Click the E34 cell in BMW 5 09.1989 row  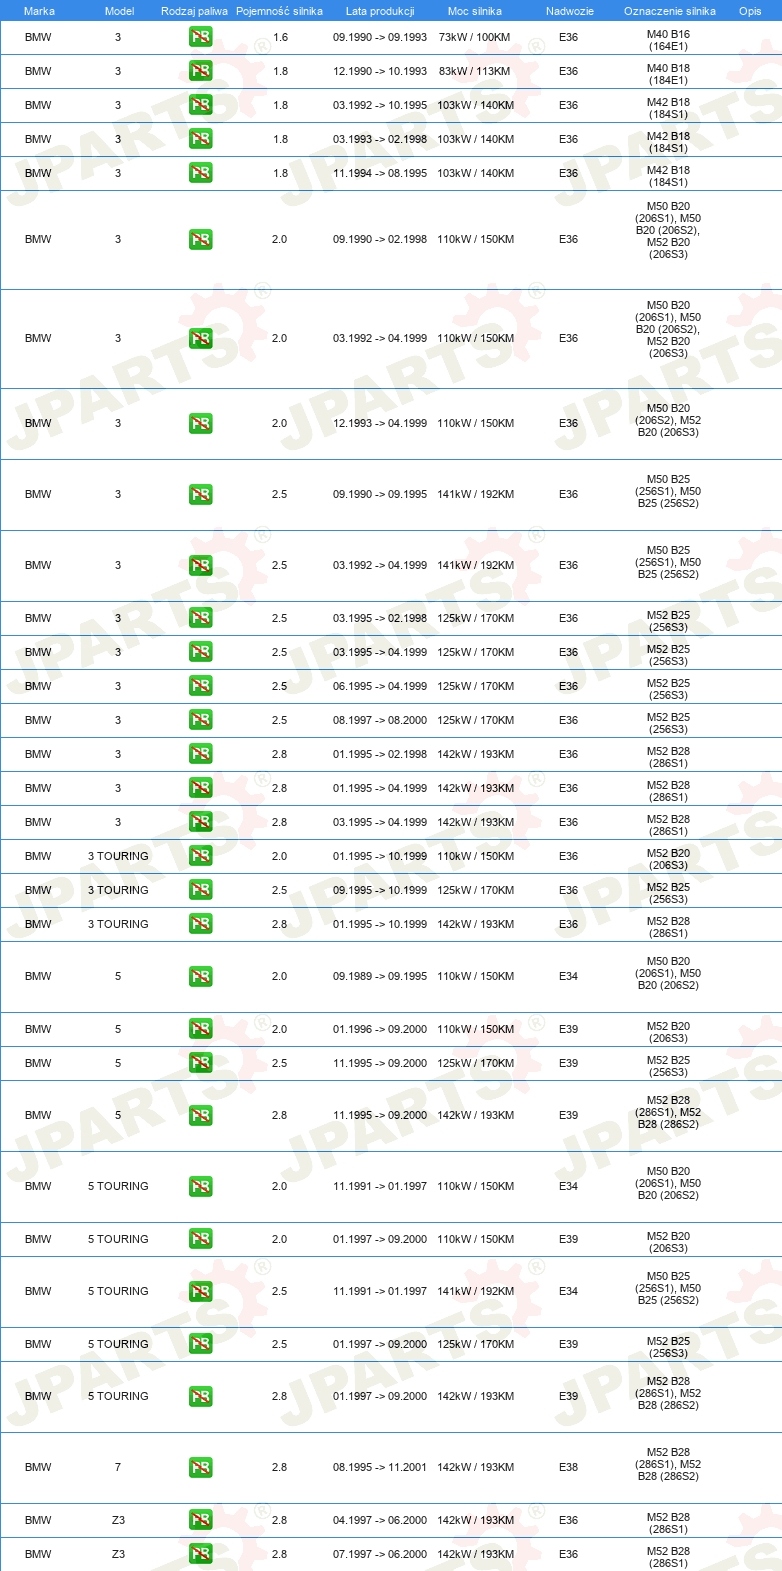click(x=568, y=976)
